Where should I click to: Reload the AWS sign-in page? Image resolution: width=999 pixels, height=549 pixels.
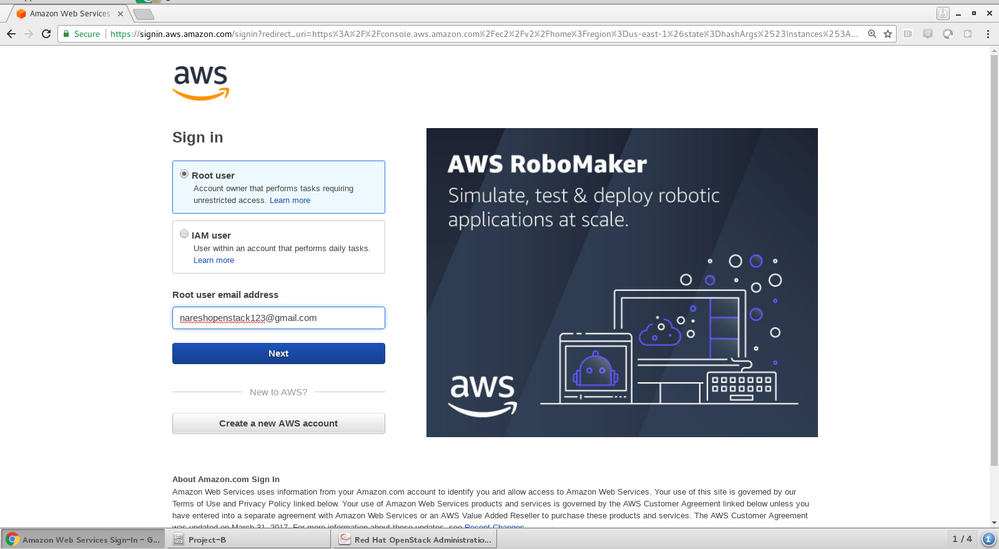click(45, 33)
